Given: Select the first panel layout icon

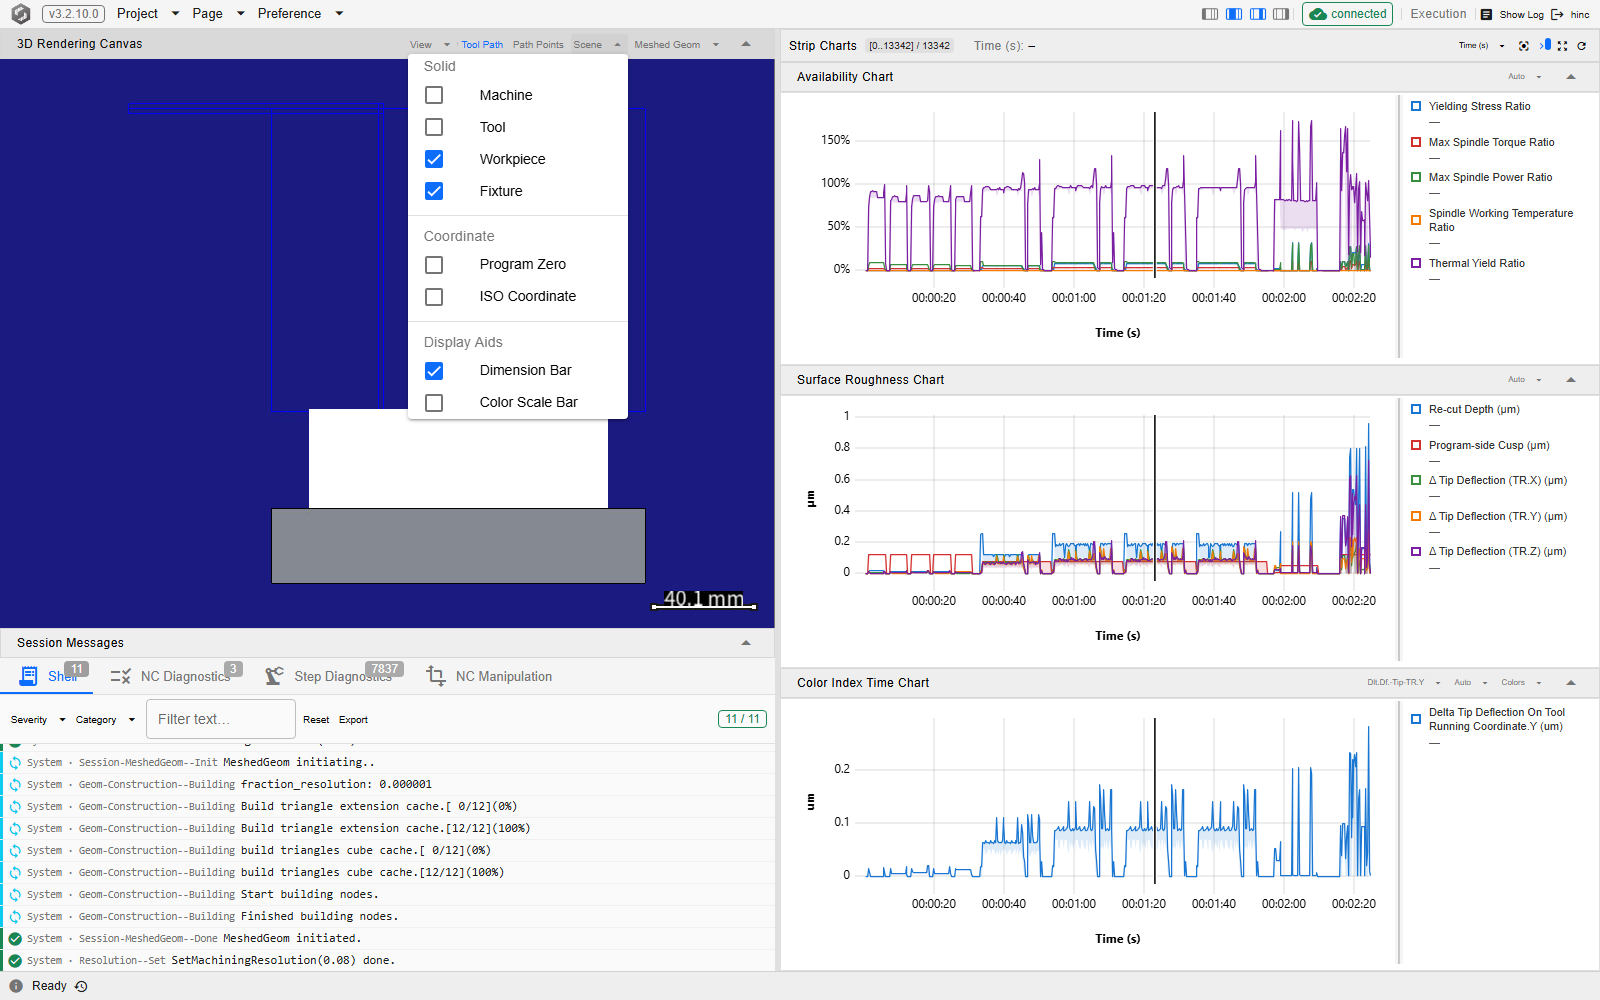Looking at the screenshot, I should point(1210,14).
